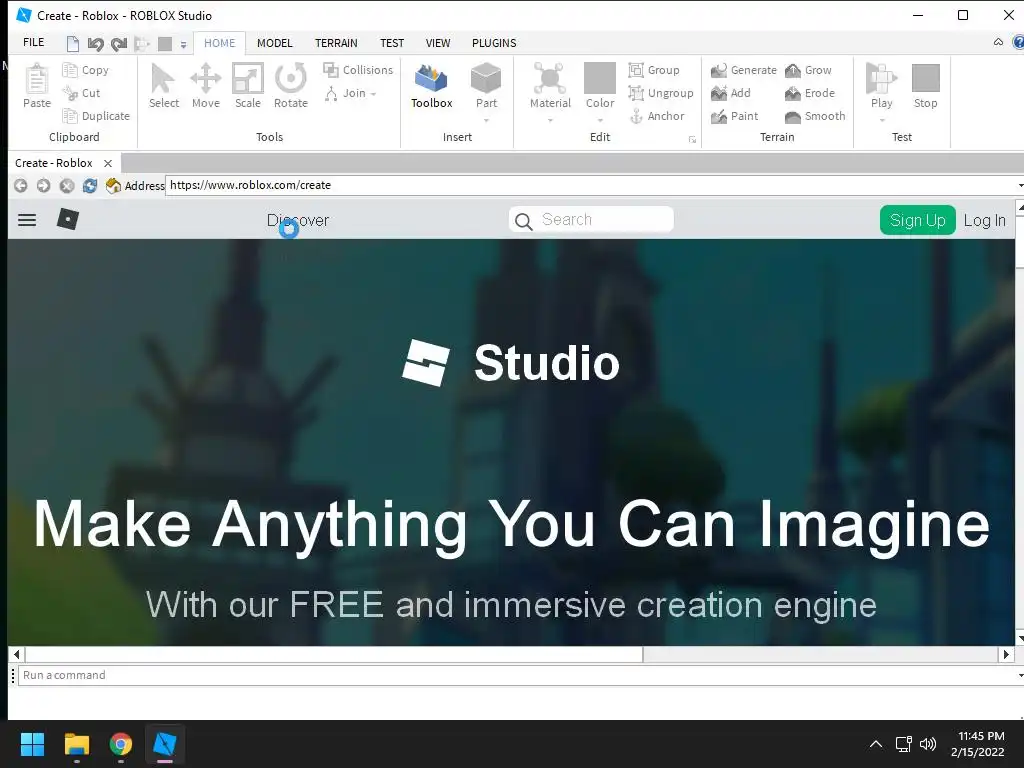
Task: Click the Color swatch button
Action: 600,86
